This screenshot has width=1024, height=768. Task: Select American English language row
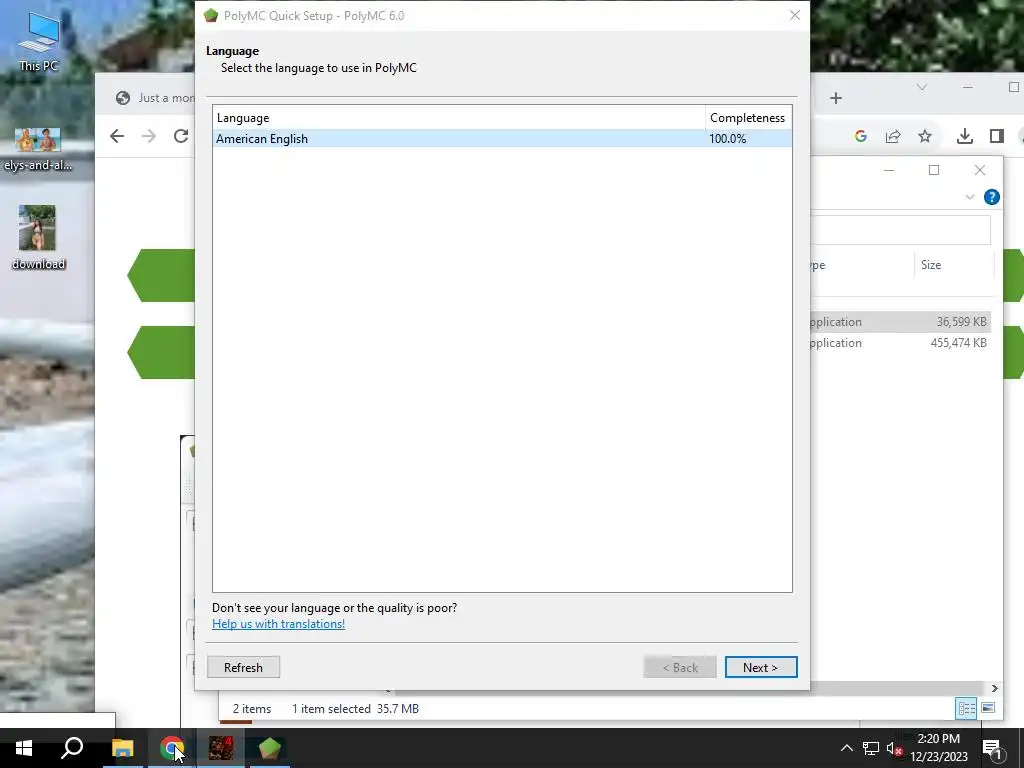502,138
